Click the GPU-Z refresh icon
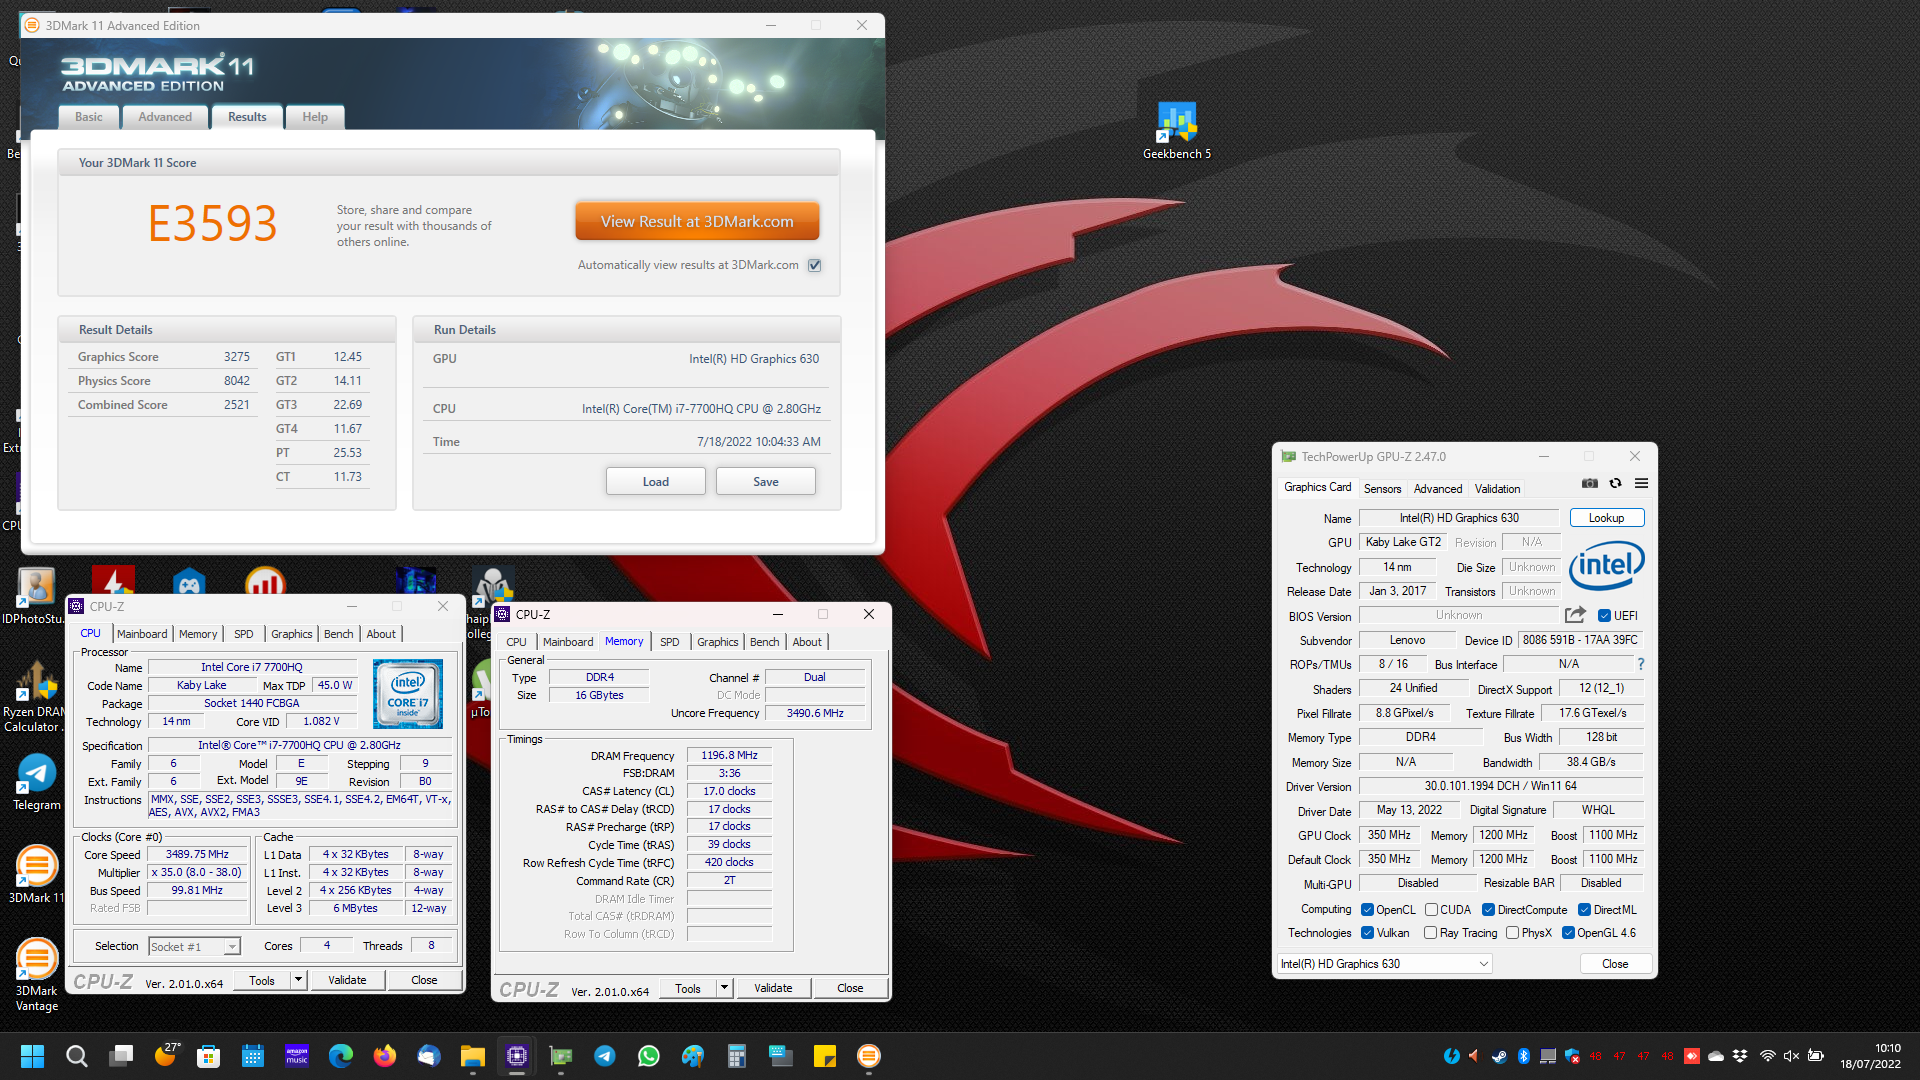This screenshot has width=1920, height=1080. (x=1615, y=483)
